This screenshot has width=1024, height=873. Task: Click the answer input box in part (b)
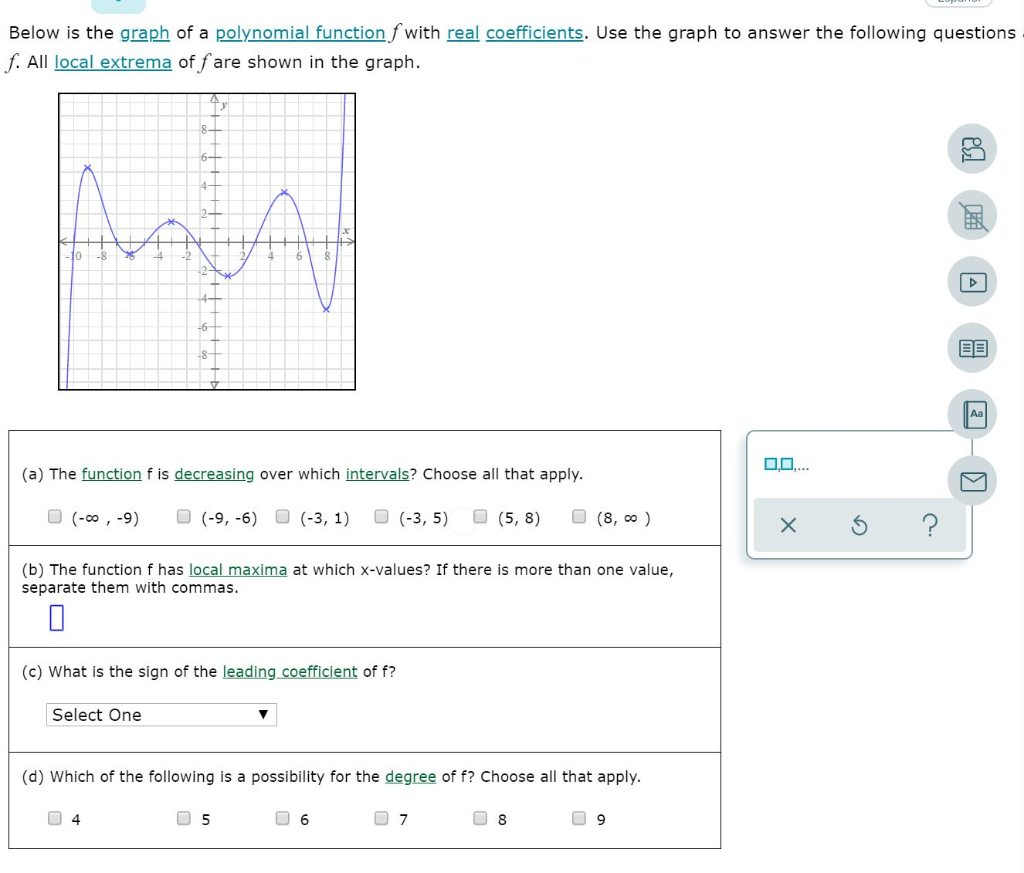[57, 617]
